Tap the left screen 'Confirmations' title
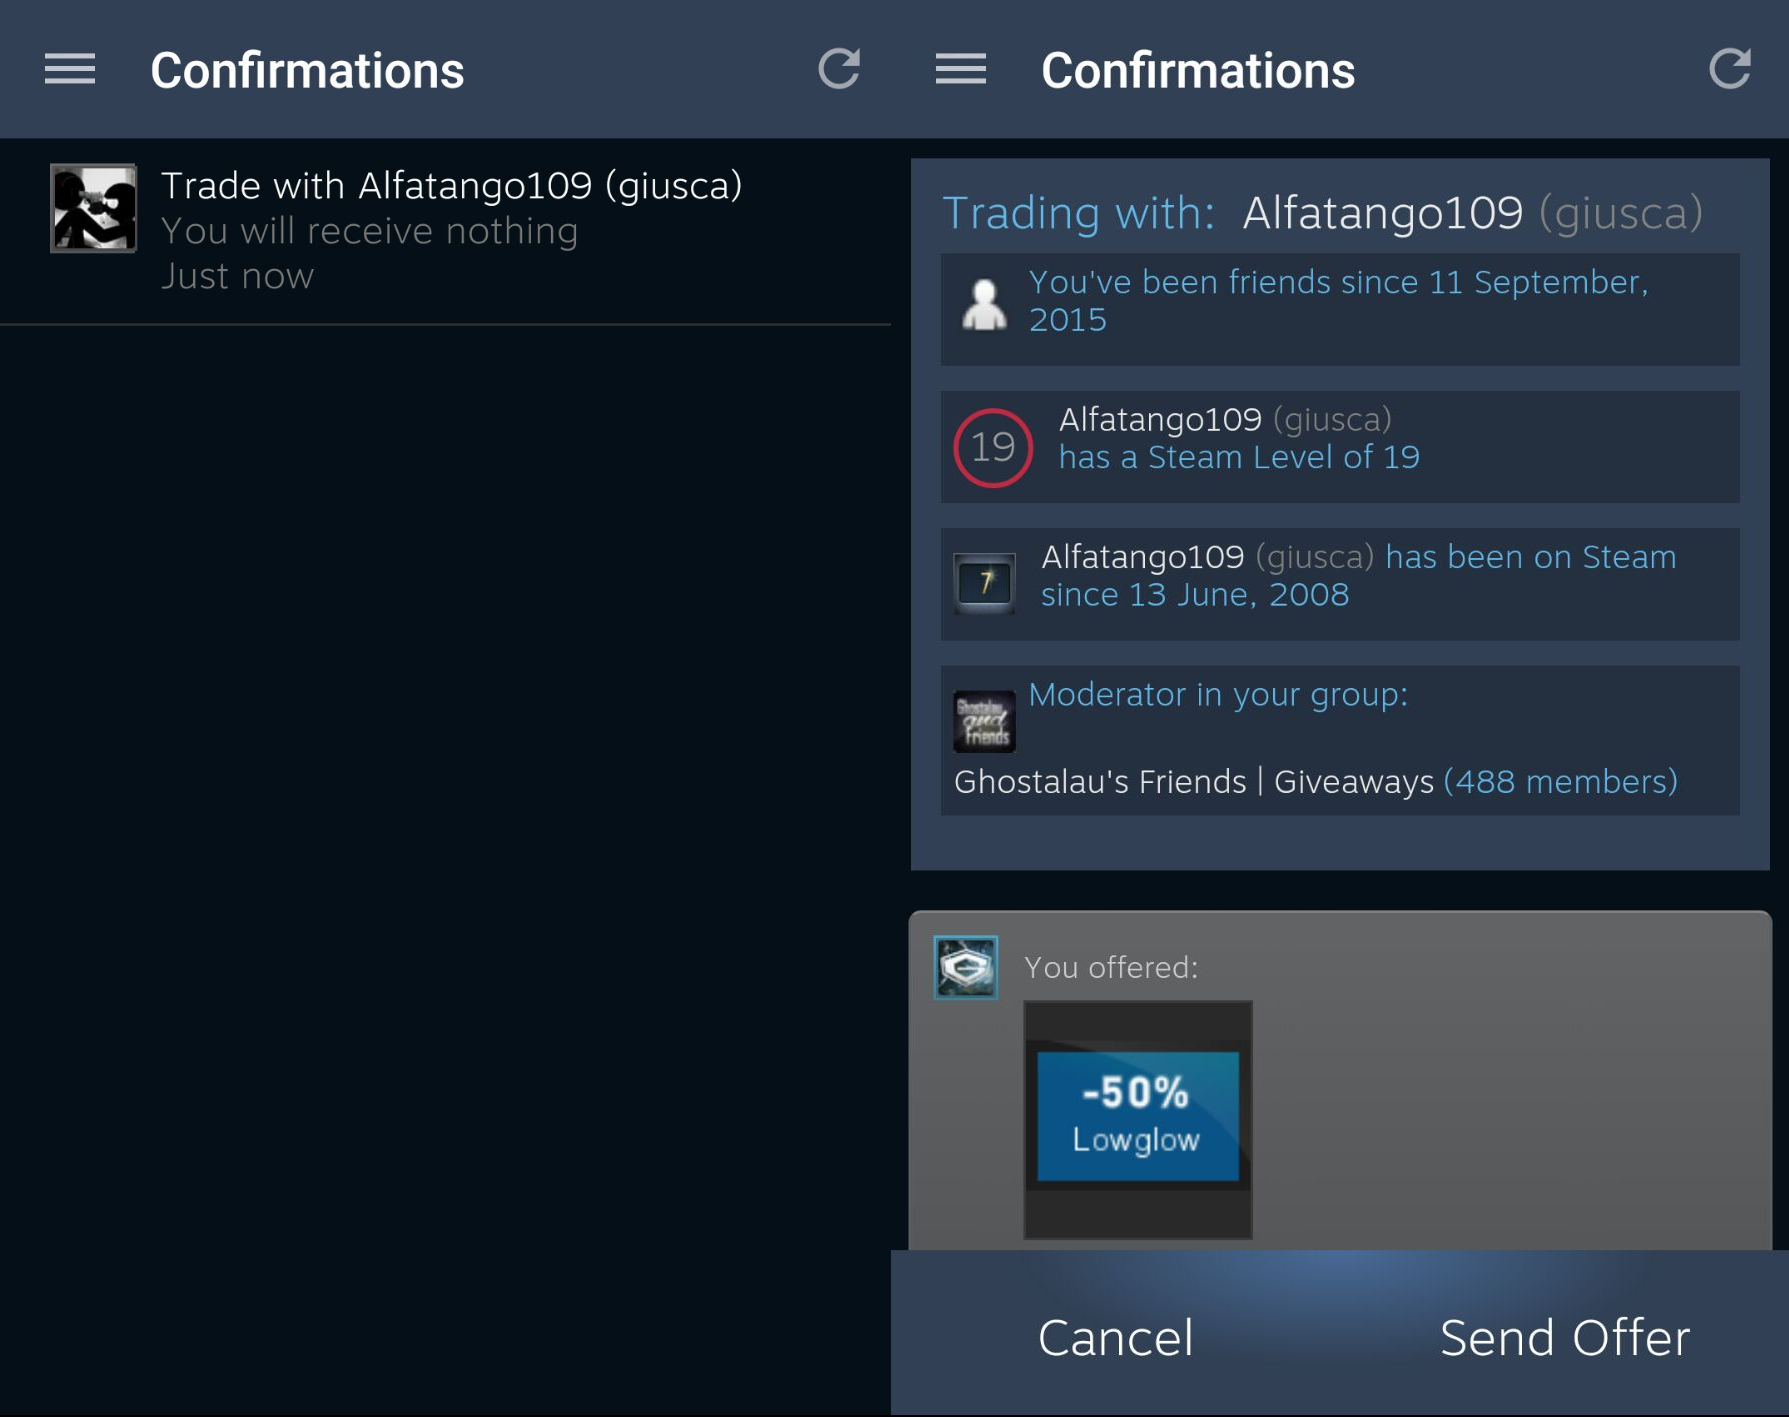1789x1417 pixels. [307, 70]
